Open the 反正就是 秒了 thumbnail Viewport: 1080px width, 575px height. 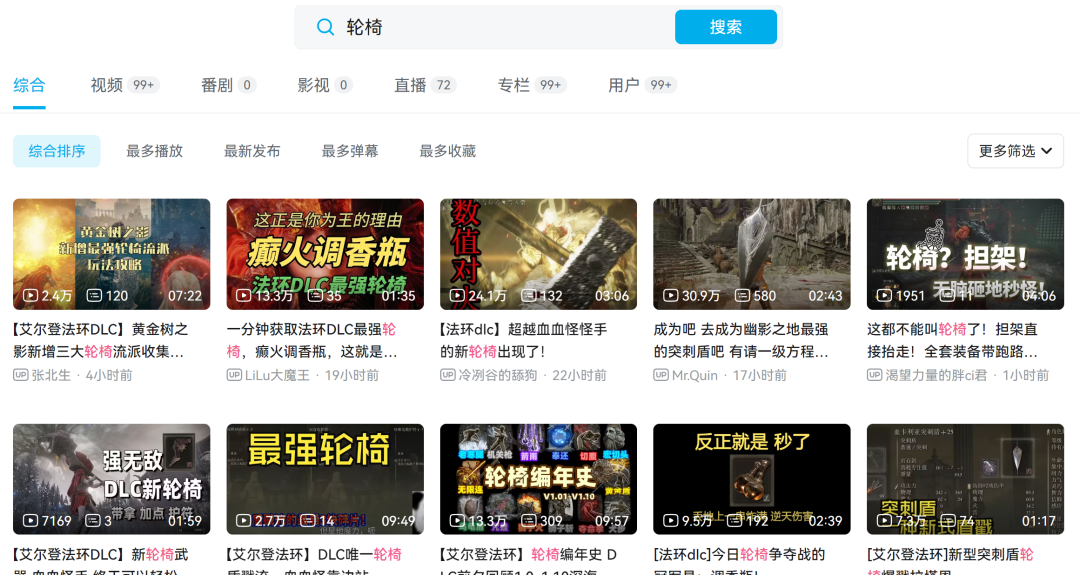point(751,479)
